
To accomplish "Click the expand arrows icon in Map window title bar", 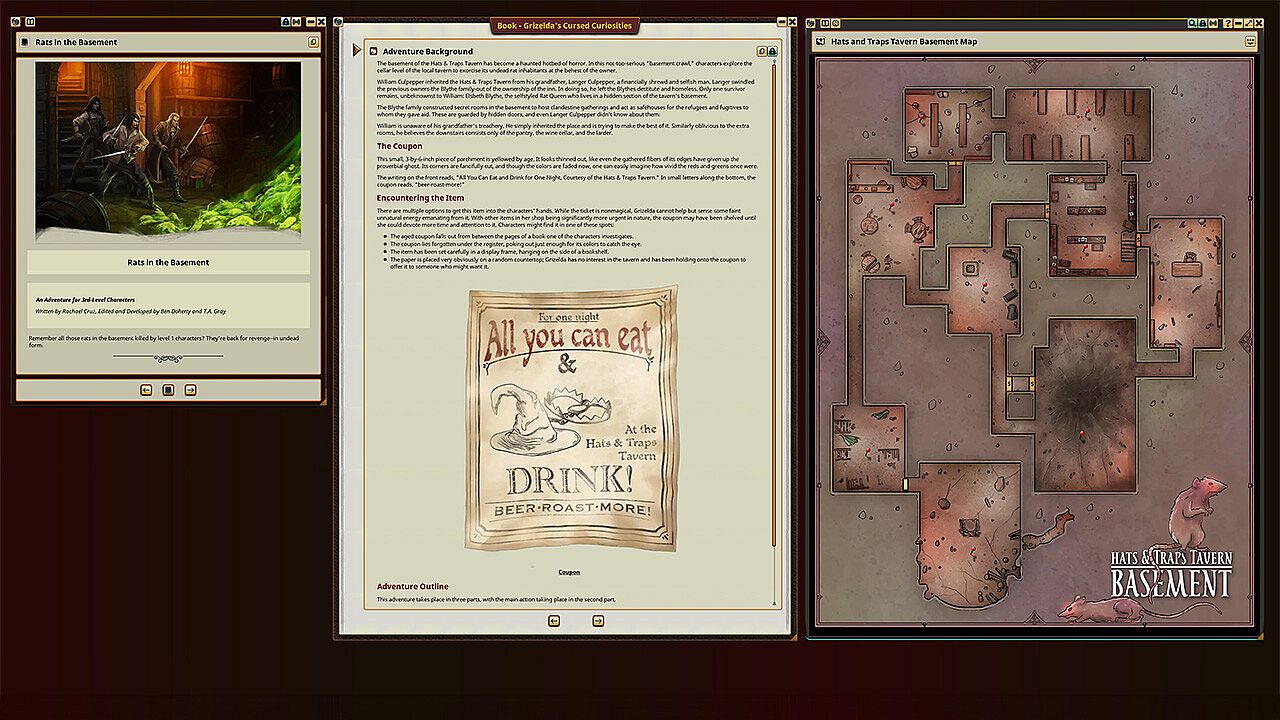I will (1248, 23).
